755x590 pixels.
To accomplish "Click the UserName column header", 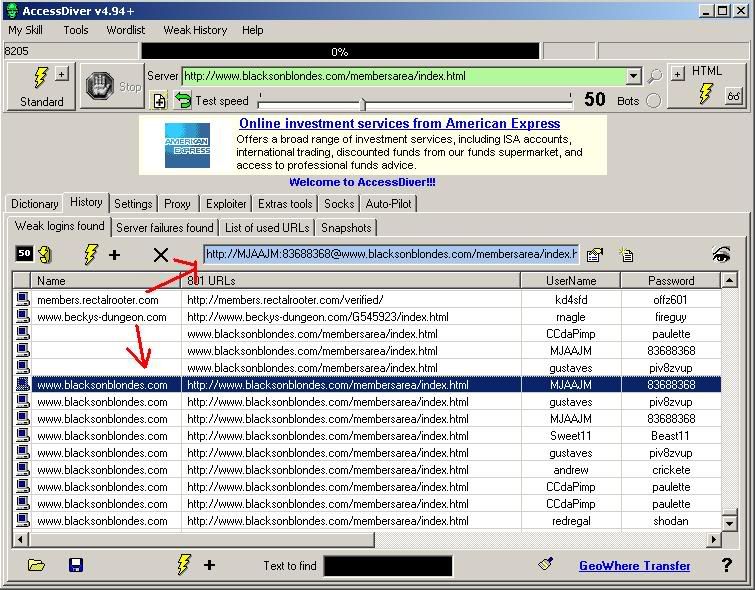I will pyautogui.click(x=571, y=280).
